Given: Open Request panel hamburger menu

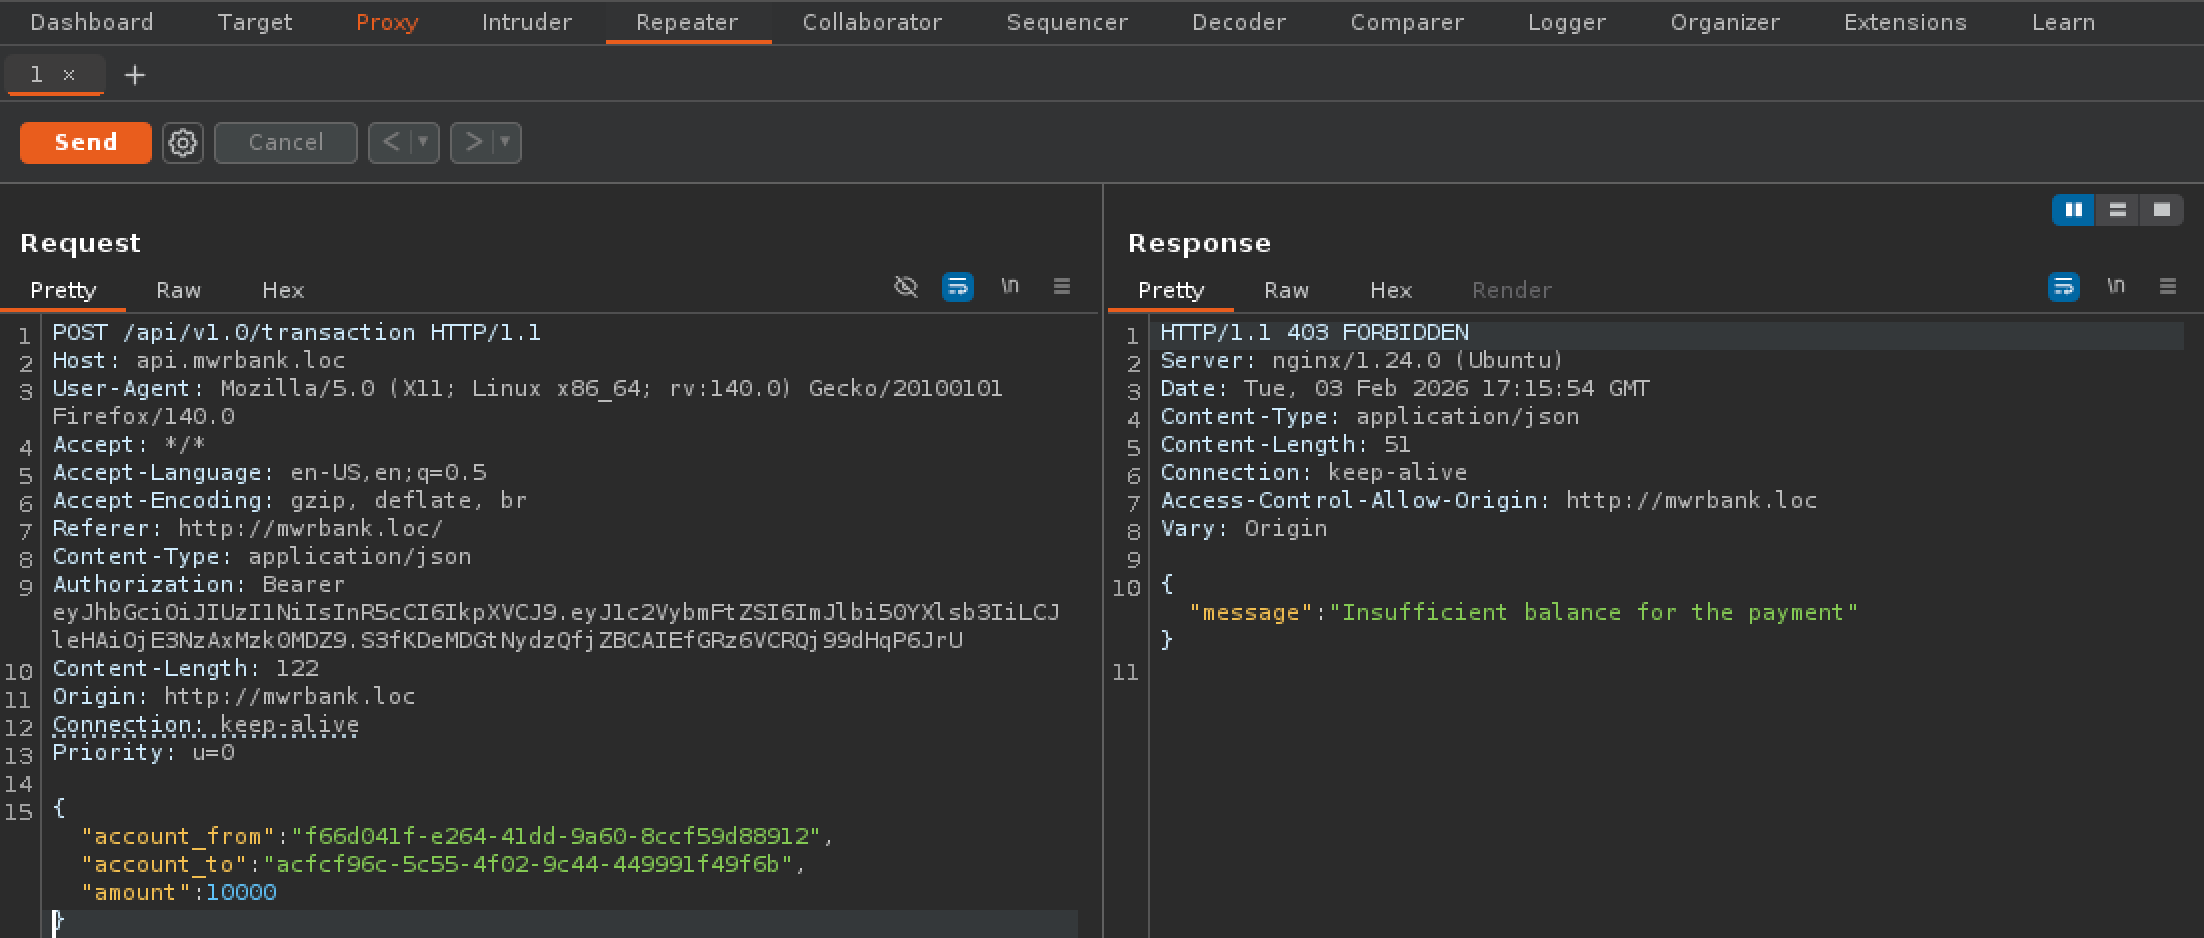Looking at the screenshot, I should [1062, 287].
